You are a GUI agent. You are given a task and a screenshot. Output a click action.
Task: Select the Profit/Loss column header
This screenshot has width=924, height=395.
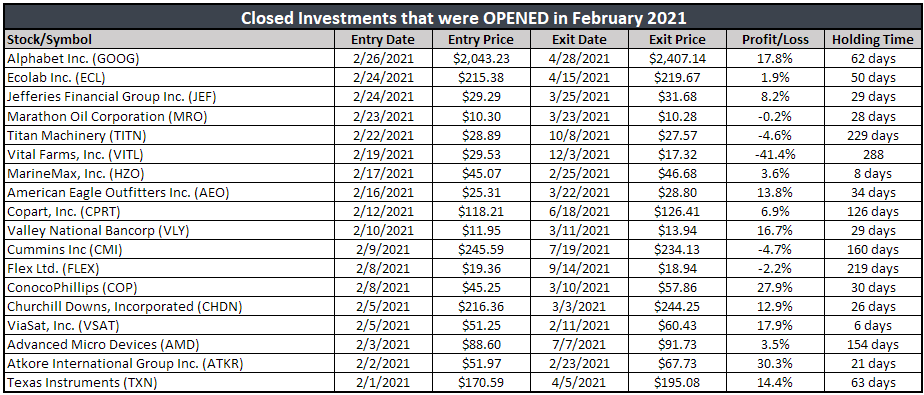tap(776, 40)
